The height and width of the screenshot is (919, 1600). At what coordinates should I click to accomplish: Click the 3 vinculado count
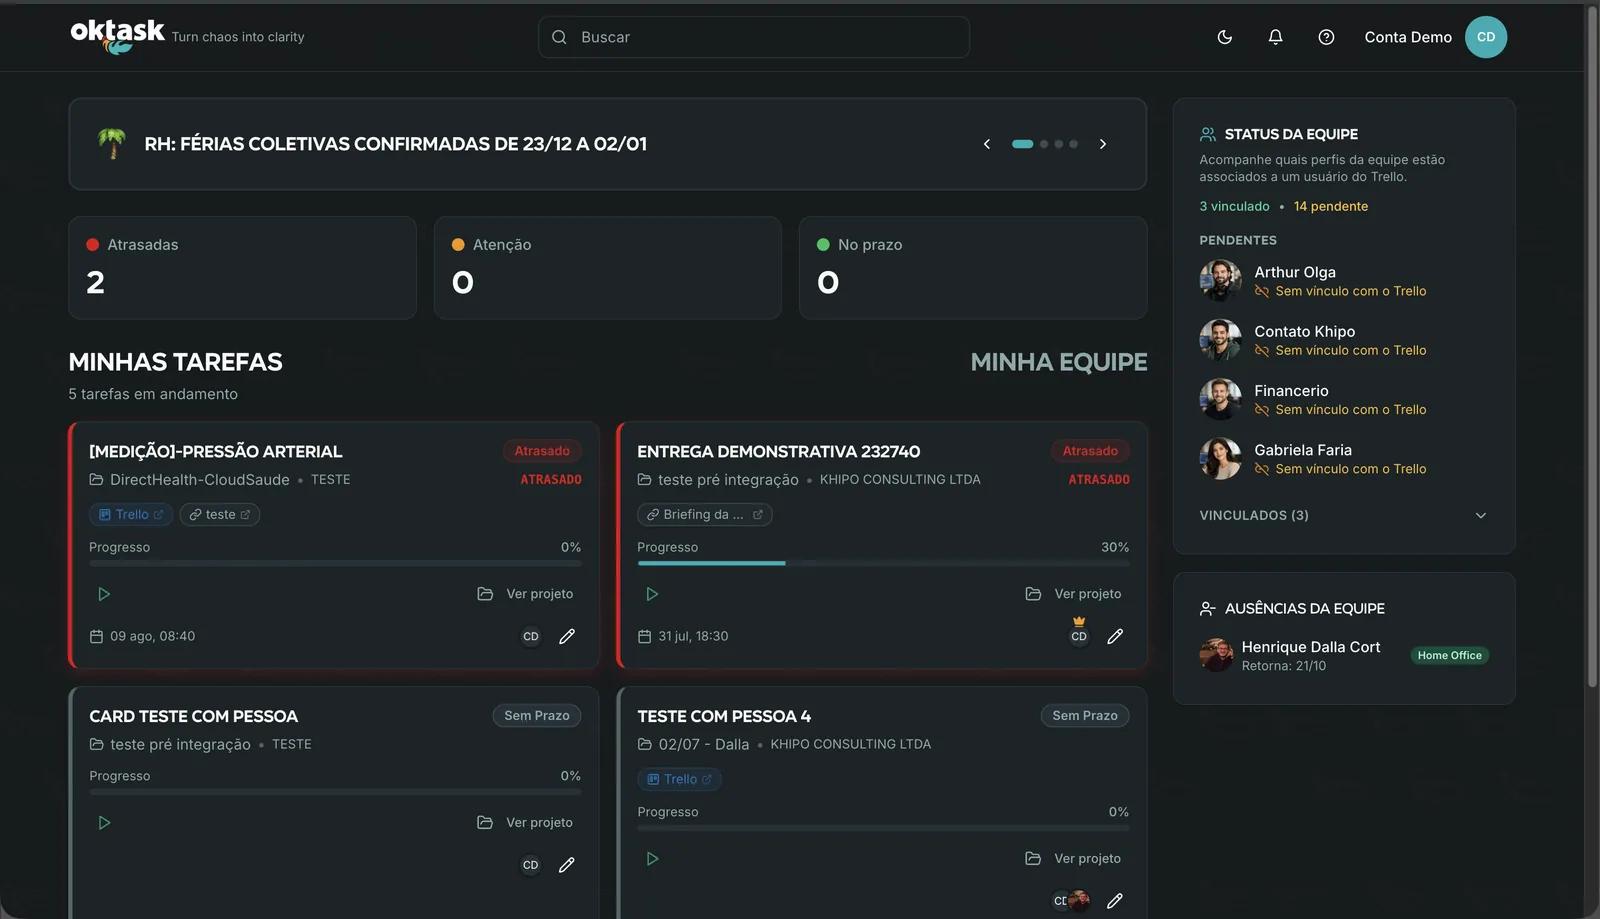(1234, 206)
